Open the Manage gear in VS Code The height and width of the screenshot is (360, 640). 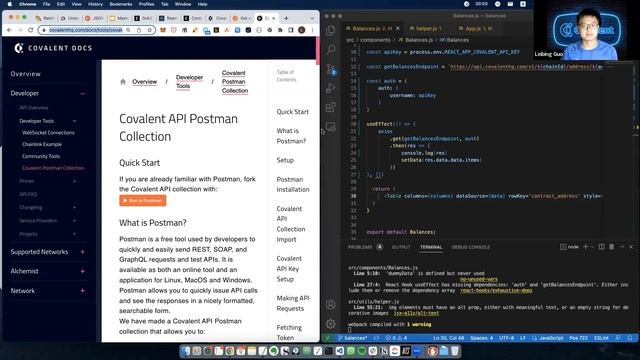[x=331, y=324]
